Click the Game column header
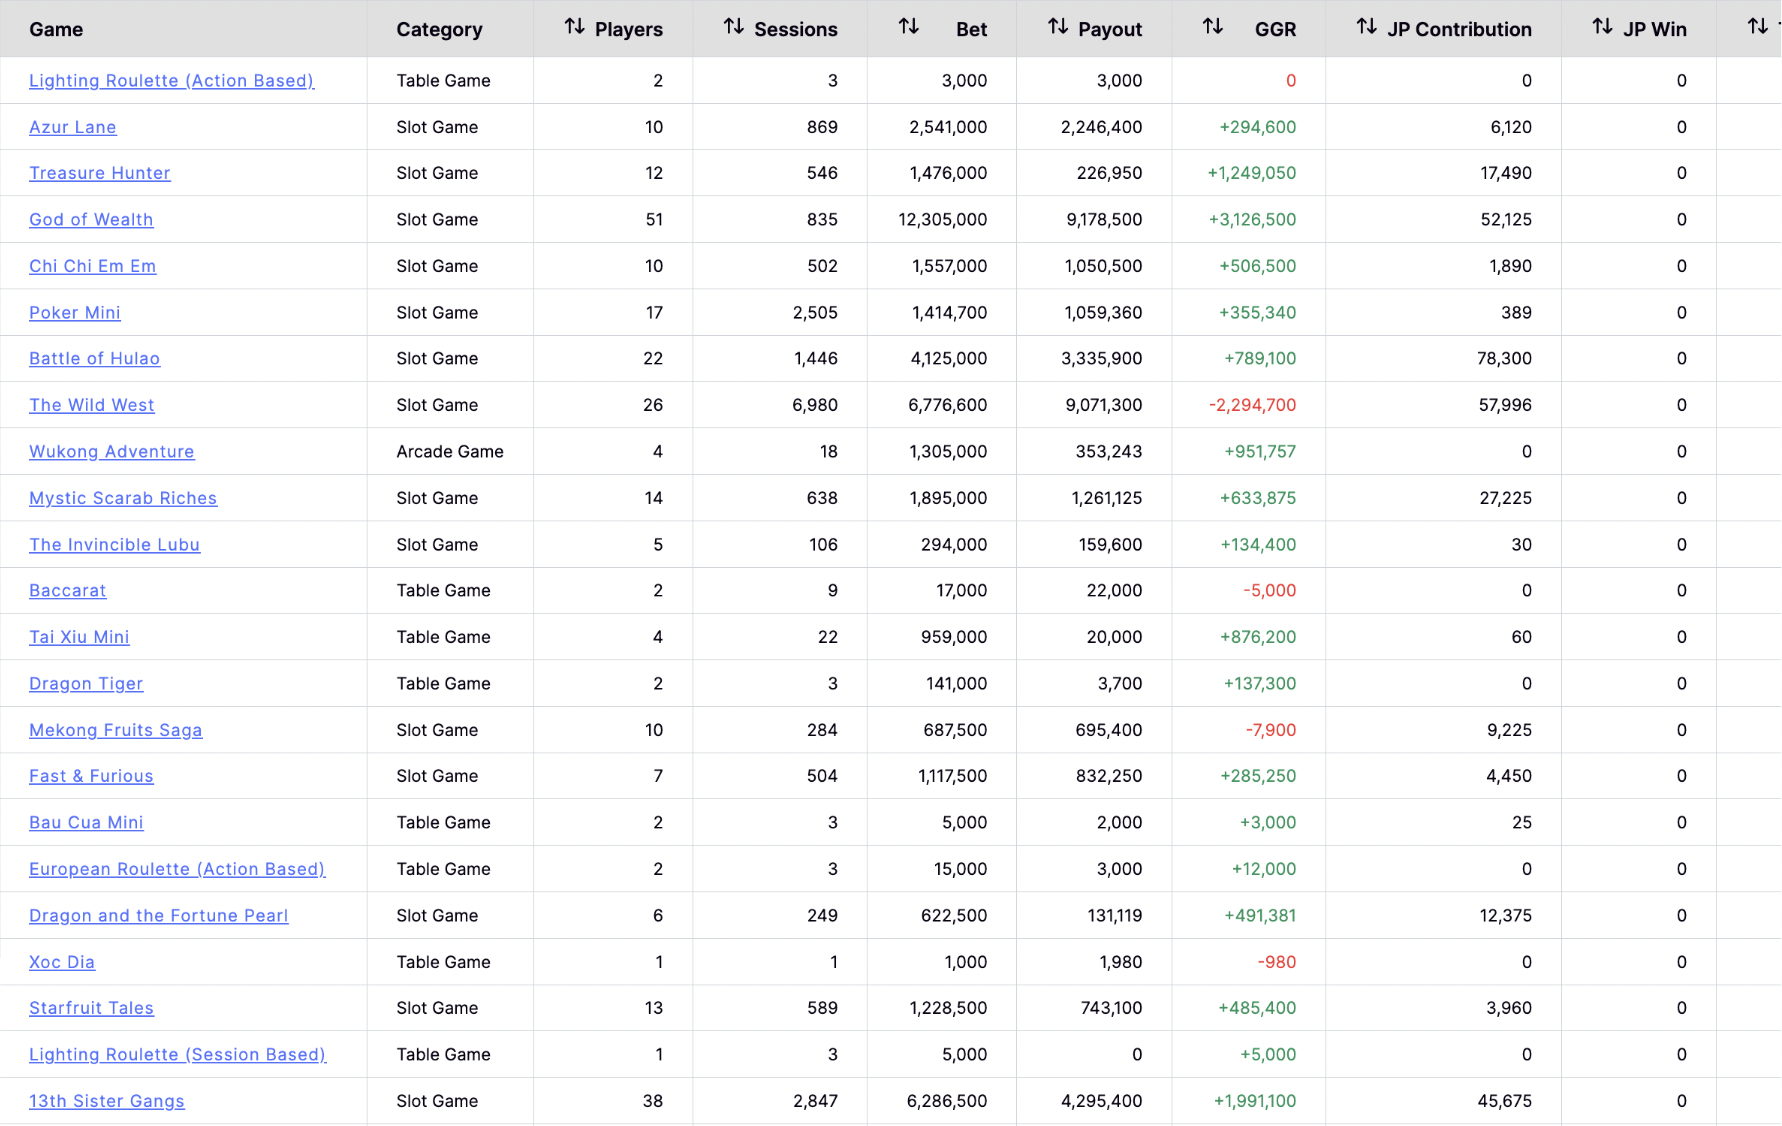1782x1126 pixels. pyautogui.click(x=56, y=29)
